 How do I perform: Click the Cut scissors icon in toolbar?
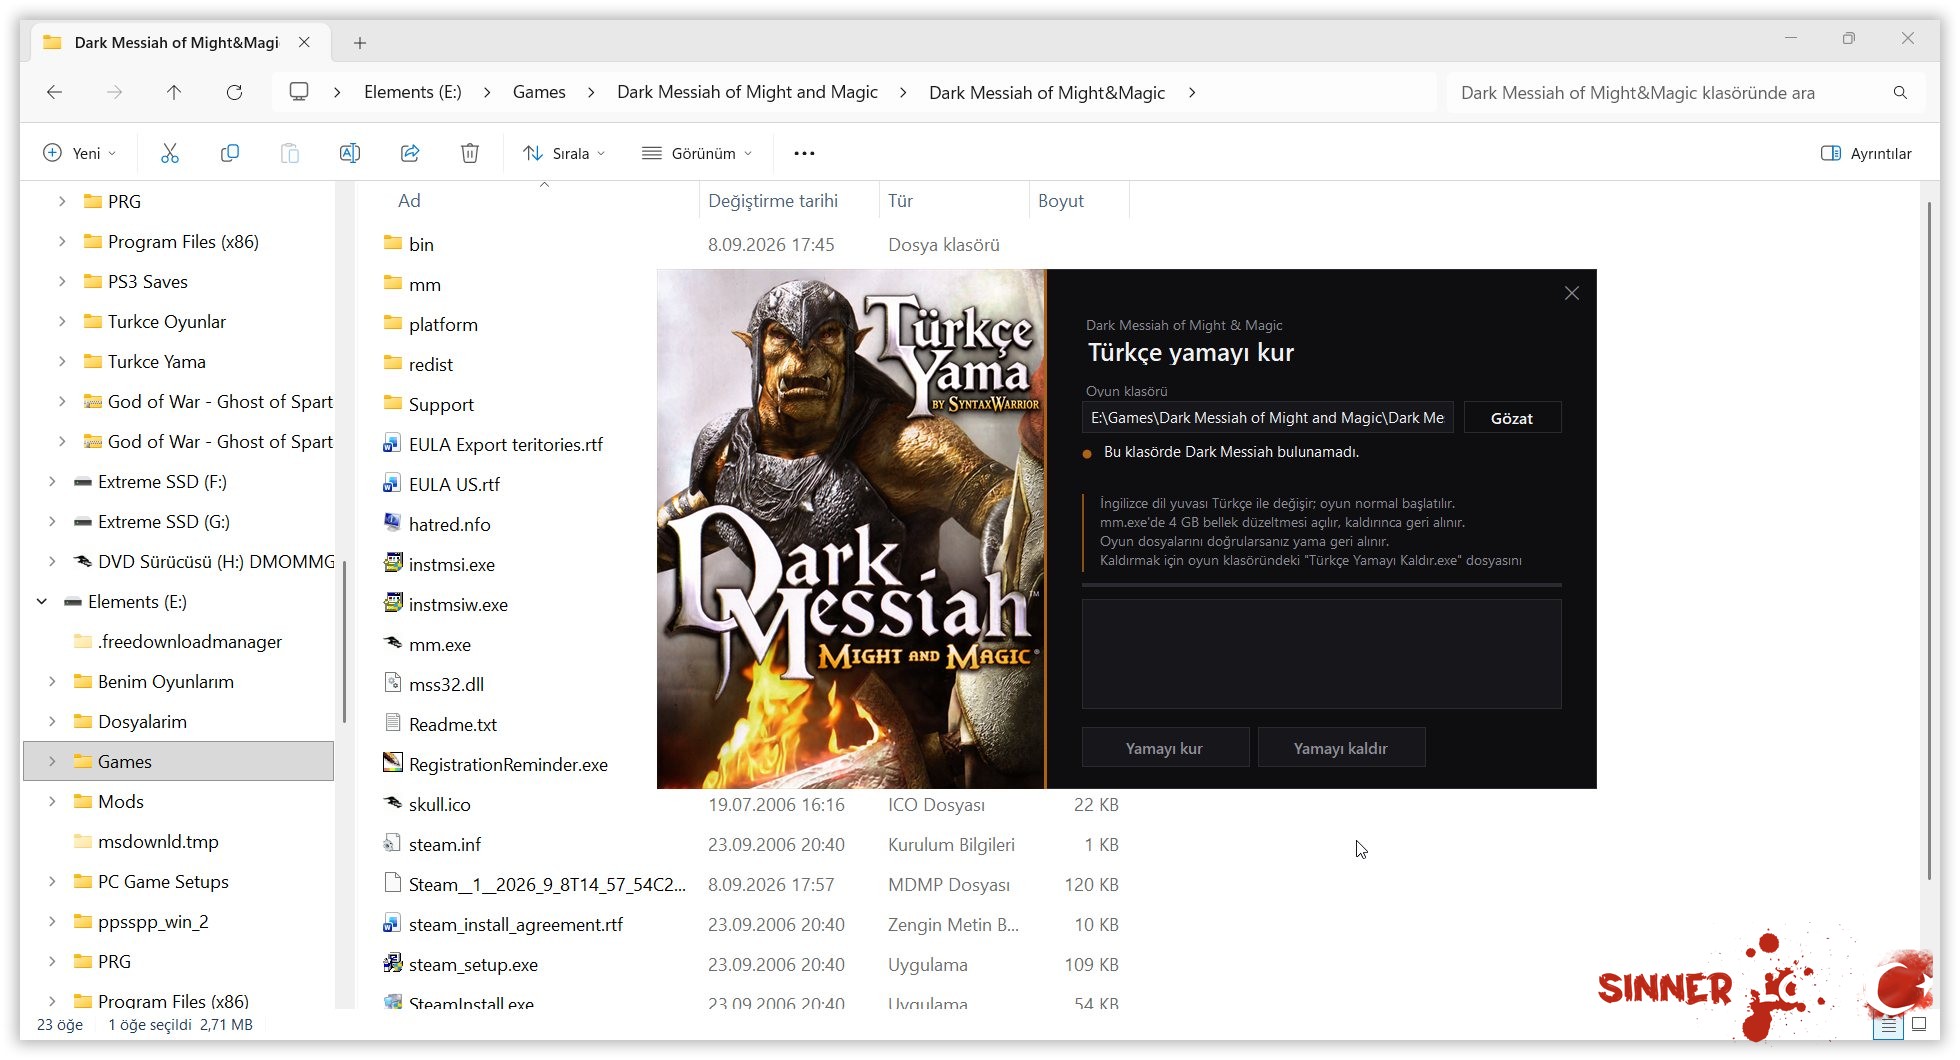[170, 153]
